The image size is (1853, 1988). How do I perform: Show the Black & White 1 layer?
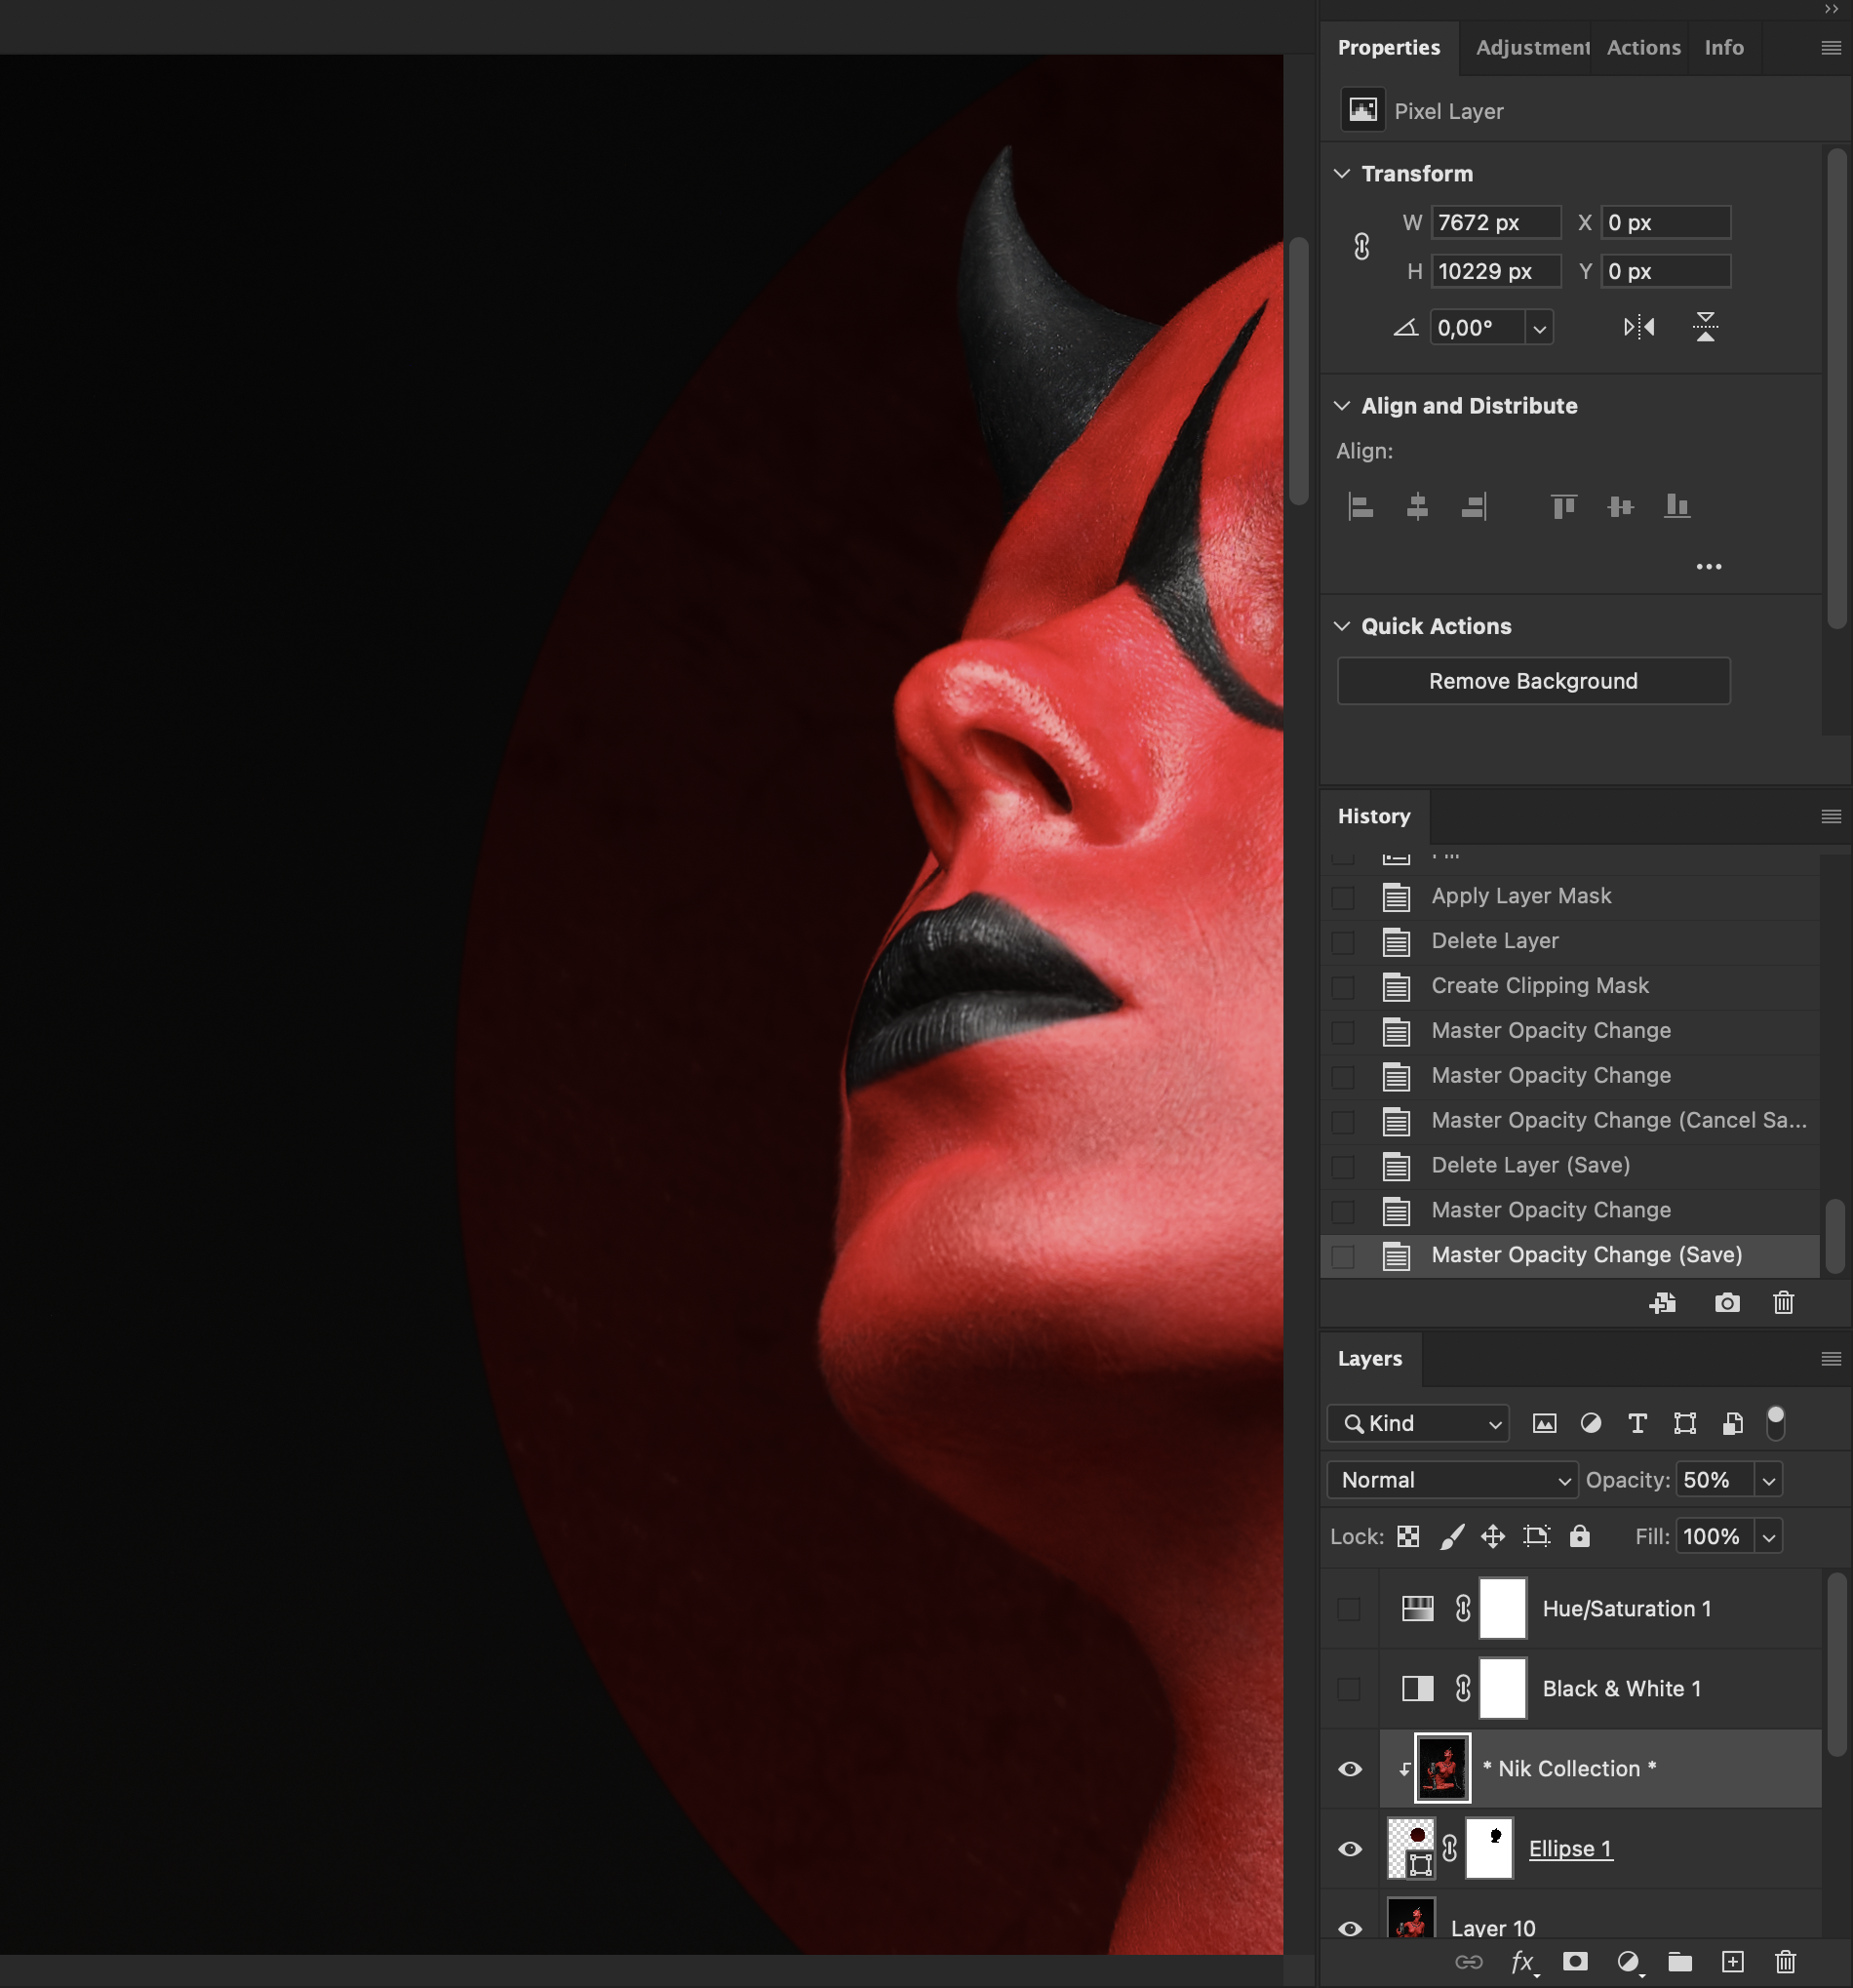pyautogui.click(x=1349, y=1689)
